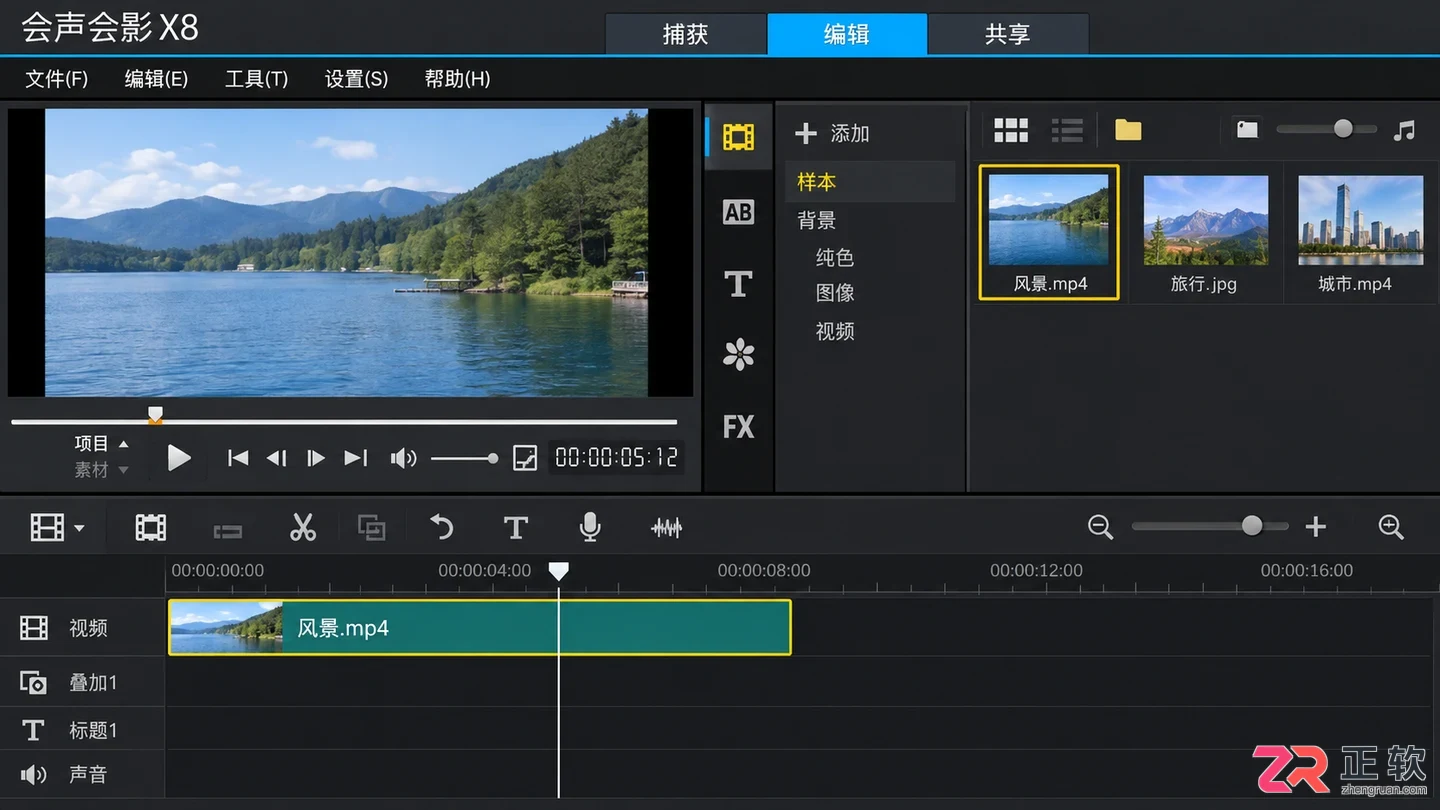Mute the 声音 track speaker icon
This screenshot has height=810, width=1440.
click(x=33, y=774)
